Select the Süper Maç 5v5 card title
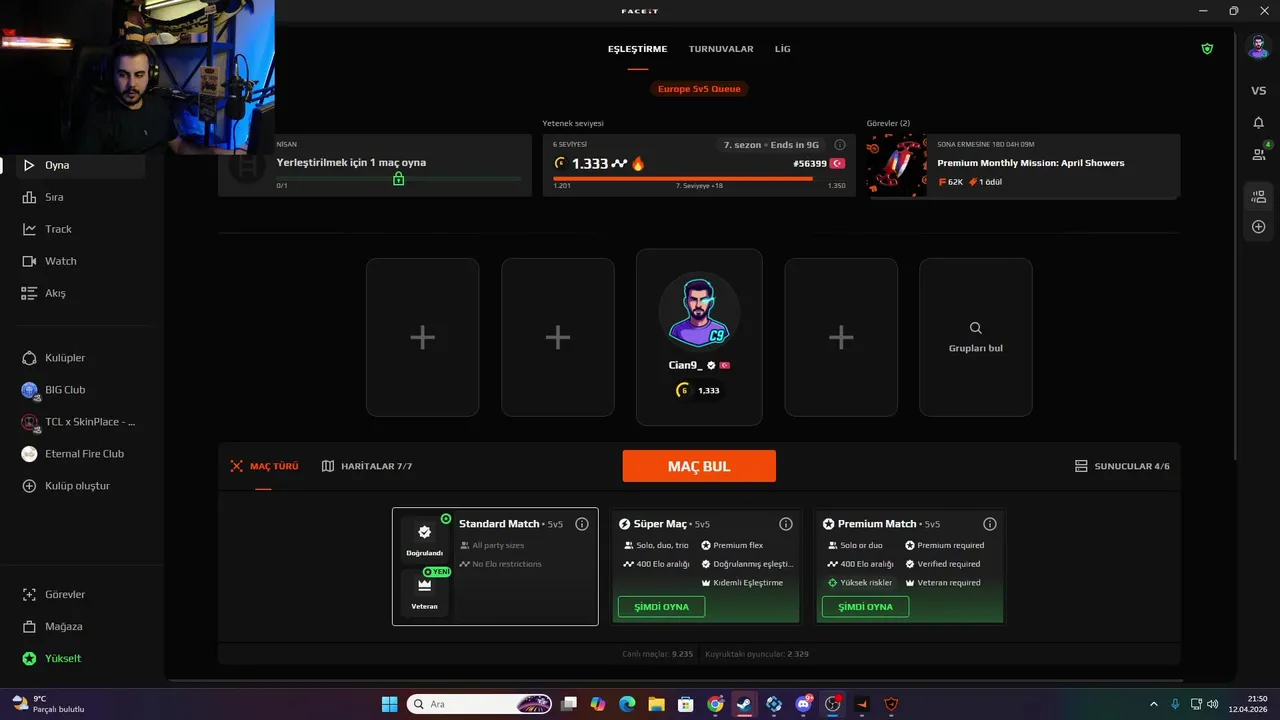Viewport: 1280px width, 720px height. 664,524
